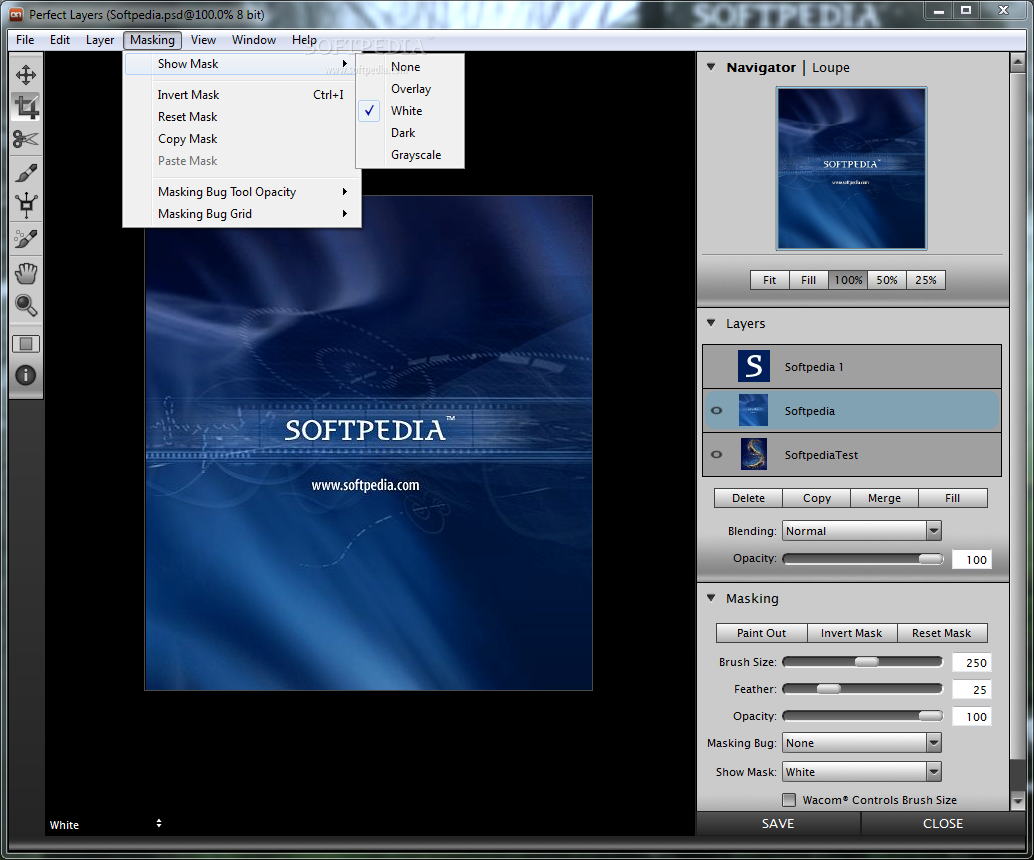The height and width of the screenshot is (860, 1034).
Task: Open the Masking Bug dropdown
Action: [862, 743]
